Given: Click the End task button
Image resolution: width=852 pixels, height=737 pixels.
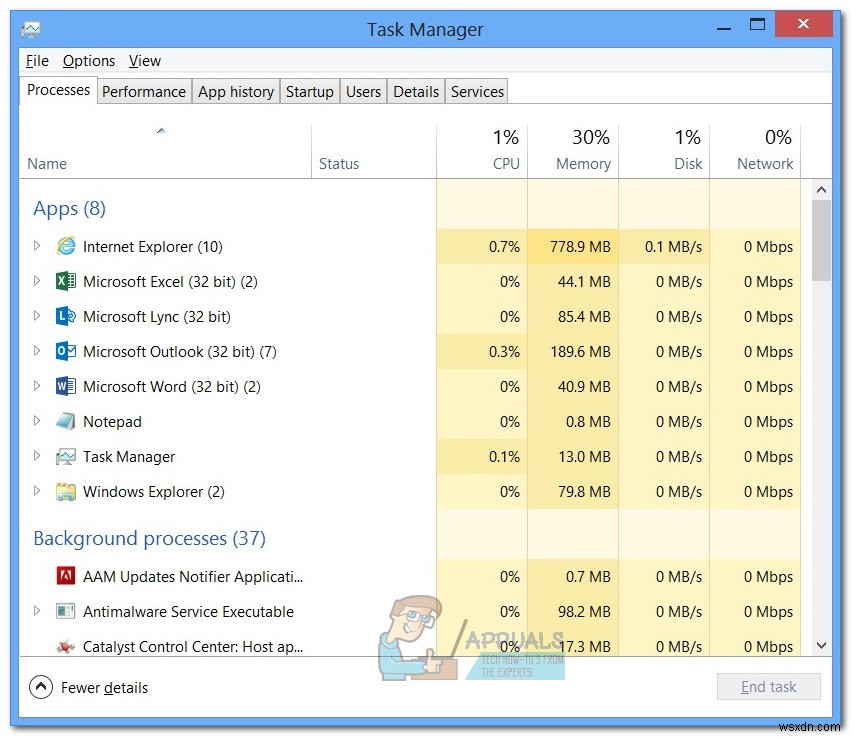Looking at the screenshot, I should (x=768, y=686).
